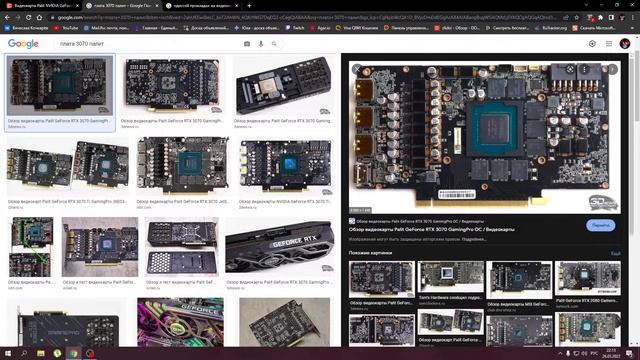Open second result showing PCB back side
640x360 pixels.
(173, 86)
